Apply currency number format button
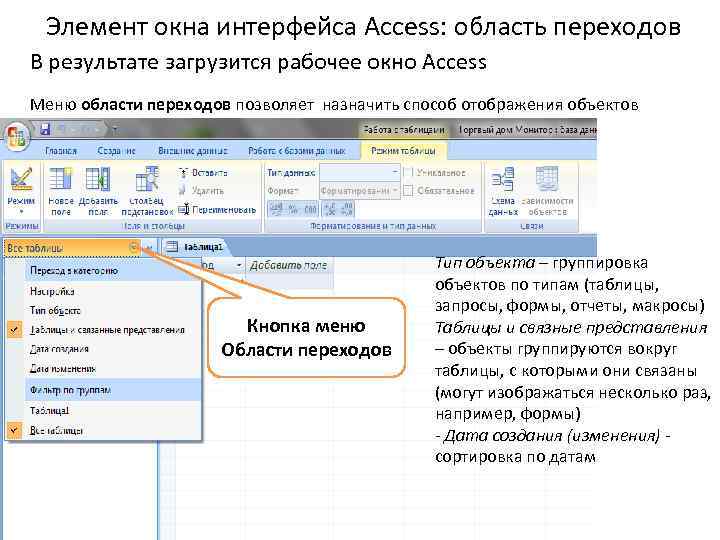 276,209
